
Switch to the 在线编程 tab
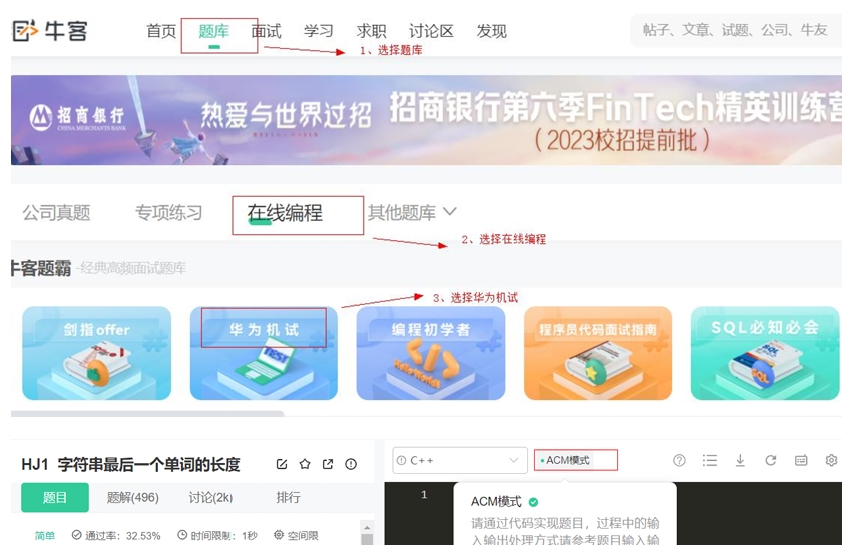click(x=285, y=213)
